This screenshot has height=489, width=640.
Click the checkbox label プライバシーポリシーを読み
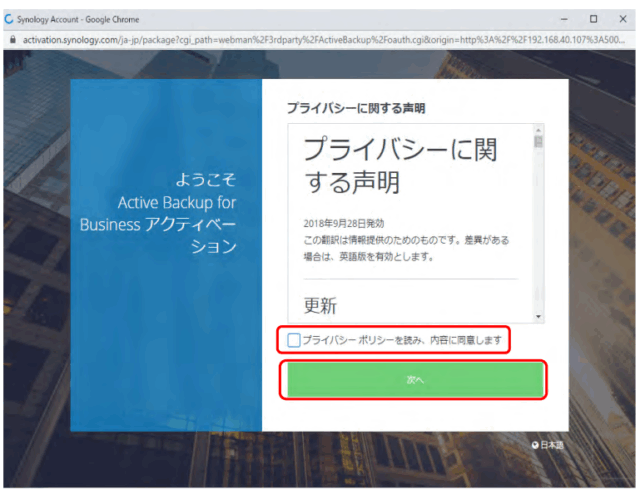(402, 341)
